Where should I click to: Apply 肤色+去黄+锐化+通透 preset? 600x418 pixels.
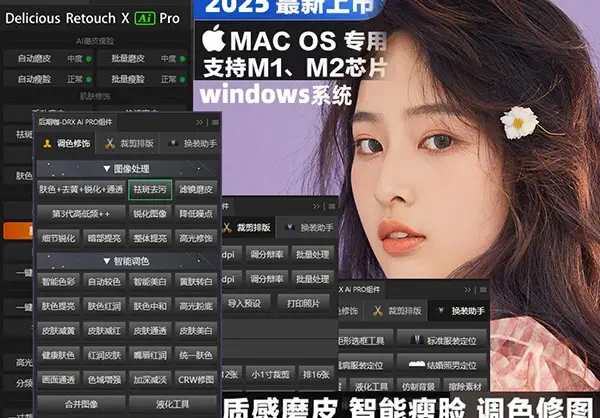(x=81, y=189)
